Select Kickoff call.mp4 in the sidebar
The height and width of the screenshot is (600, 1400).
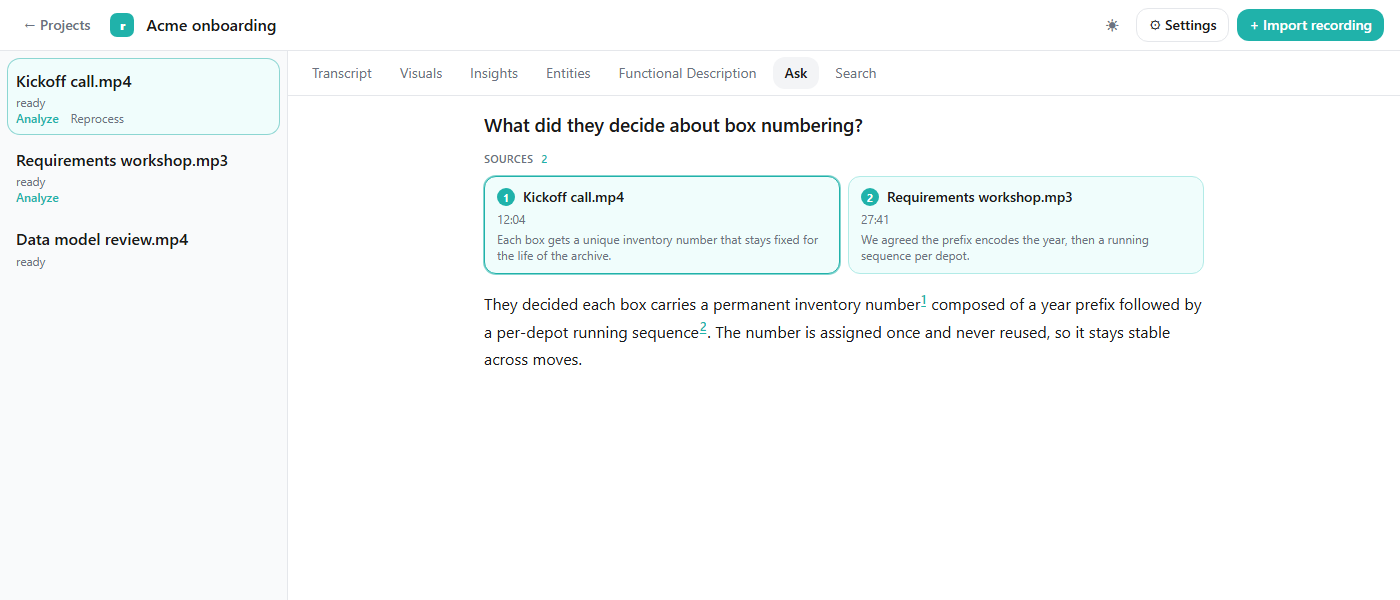coord(143,97)
